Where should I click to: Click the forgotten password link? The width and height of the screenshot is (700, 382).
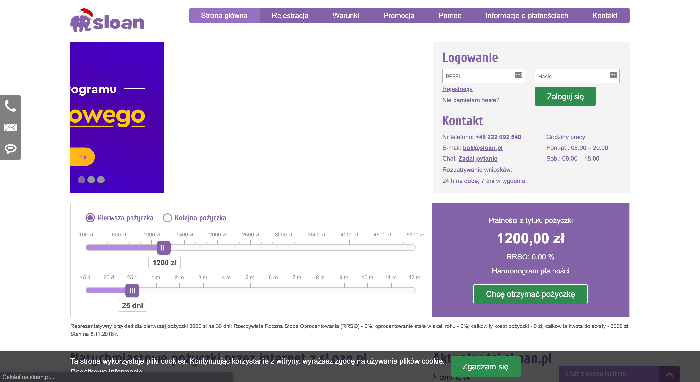tap(471, 100)
